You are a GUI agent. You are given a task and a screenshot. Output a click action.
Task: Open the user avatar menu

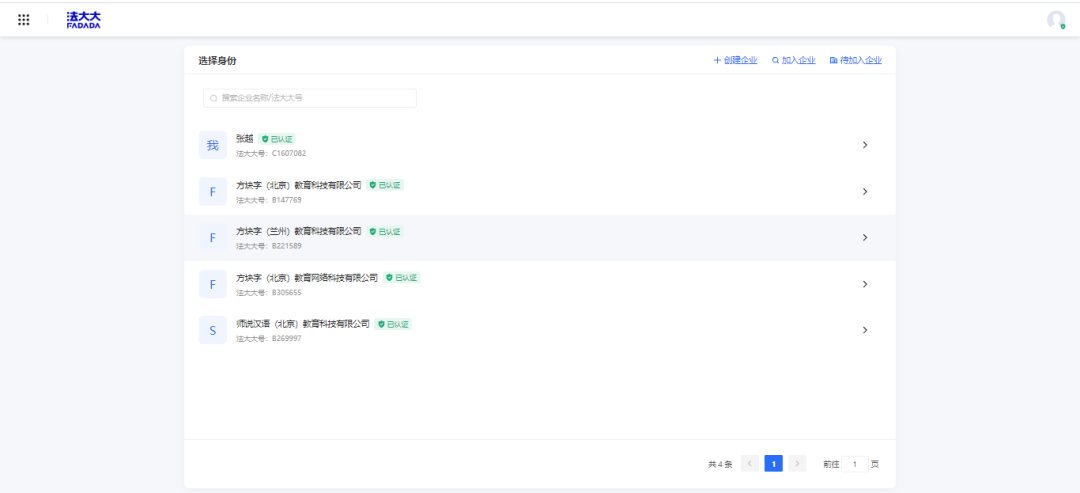click(x=1056, y=20)
